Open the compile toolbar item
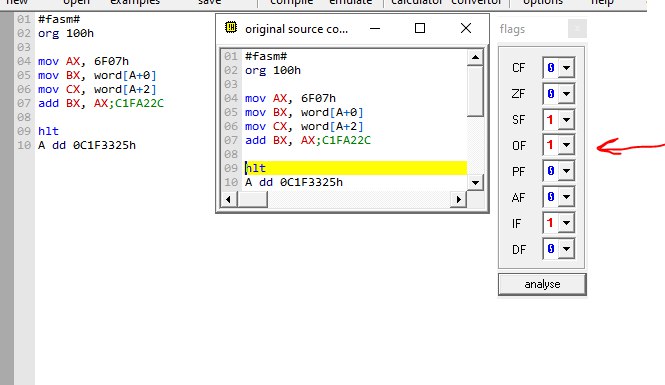Viewport: 665px width, 385px height. (292, 2)
